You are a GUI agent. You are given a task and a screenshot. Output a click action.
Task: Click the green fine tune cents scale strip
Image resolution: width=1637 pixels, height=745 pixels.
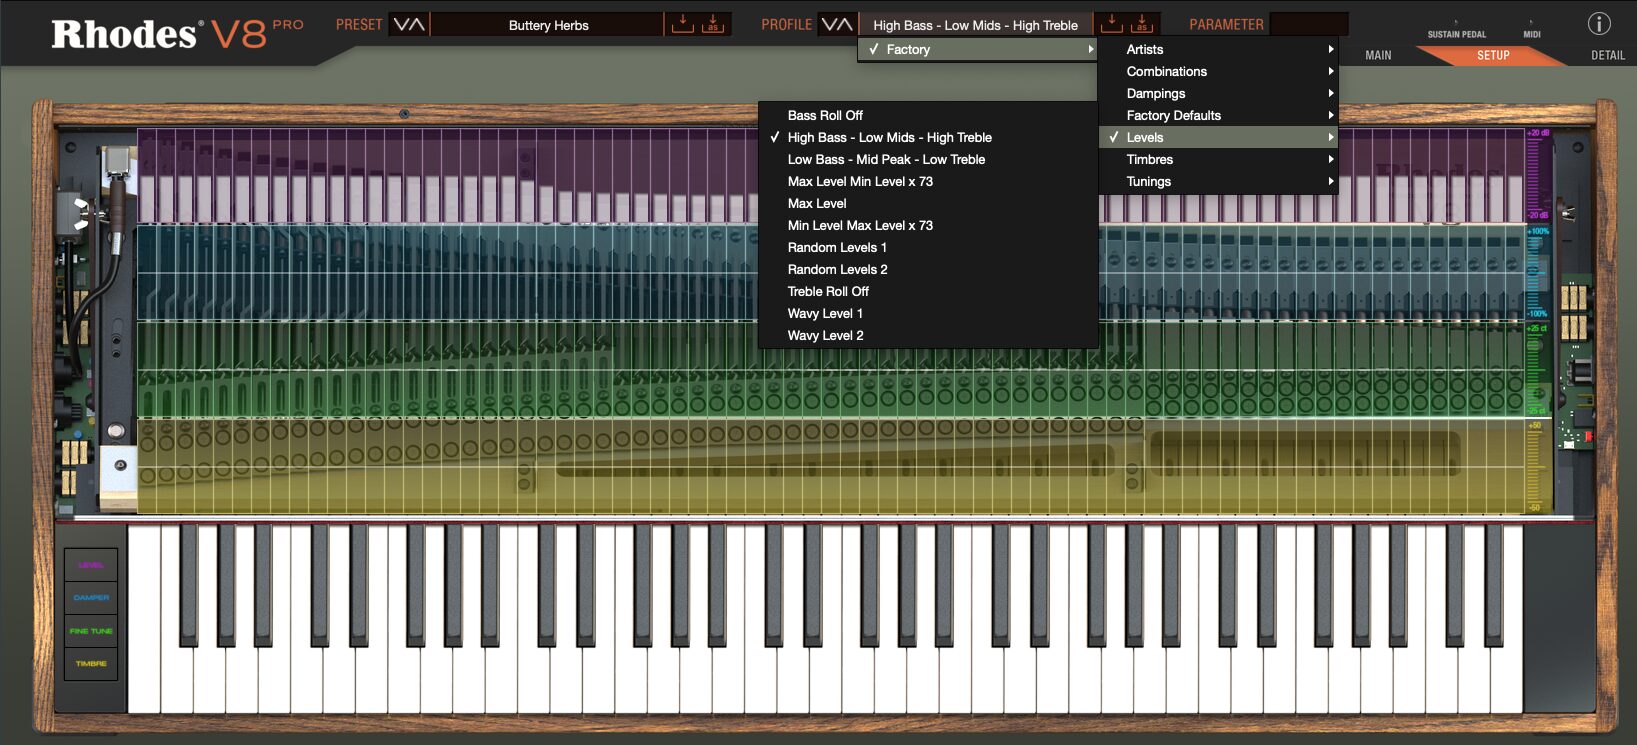point(1538,368)
